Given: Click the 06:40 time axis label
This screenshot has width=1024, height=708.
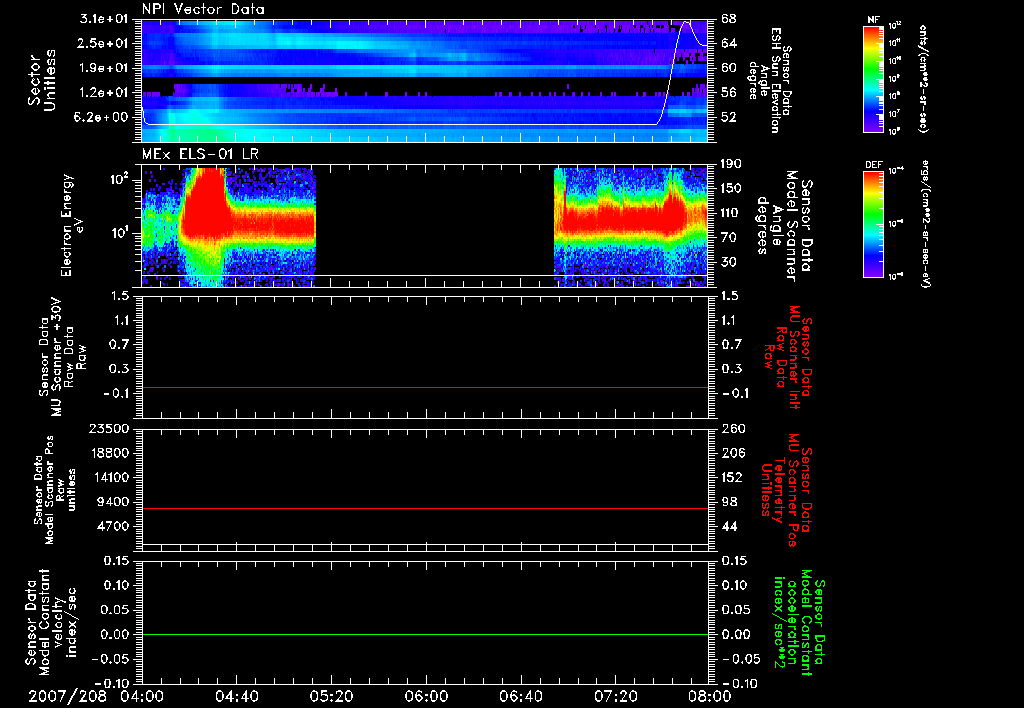Looking at the screenshot, I should [x=520, y=696].
